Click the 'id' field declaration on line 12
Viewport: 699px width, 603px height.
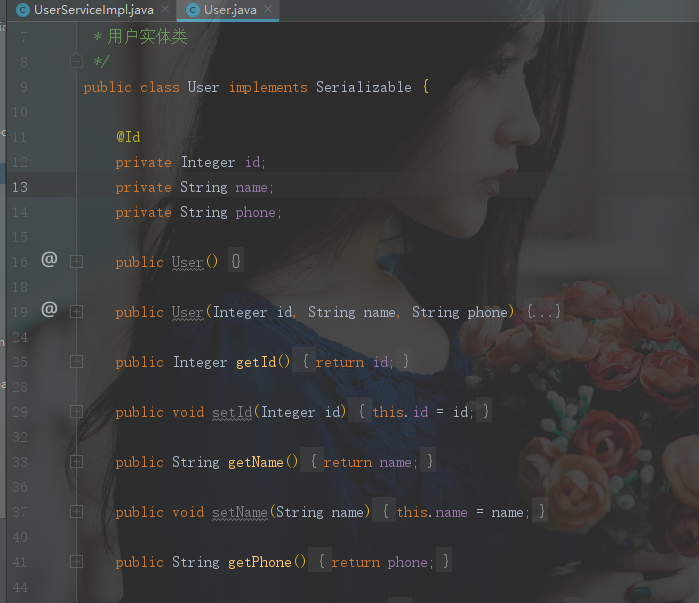252,162
